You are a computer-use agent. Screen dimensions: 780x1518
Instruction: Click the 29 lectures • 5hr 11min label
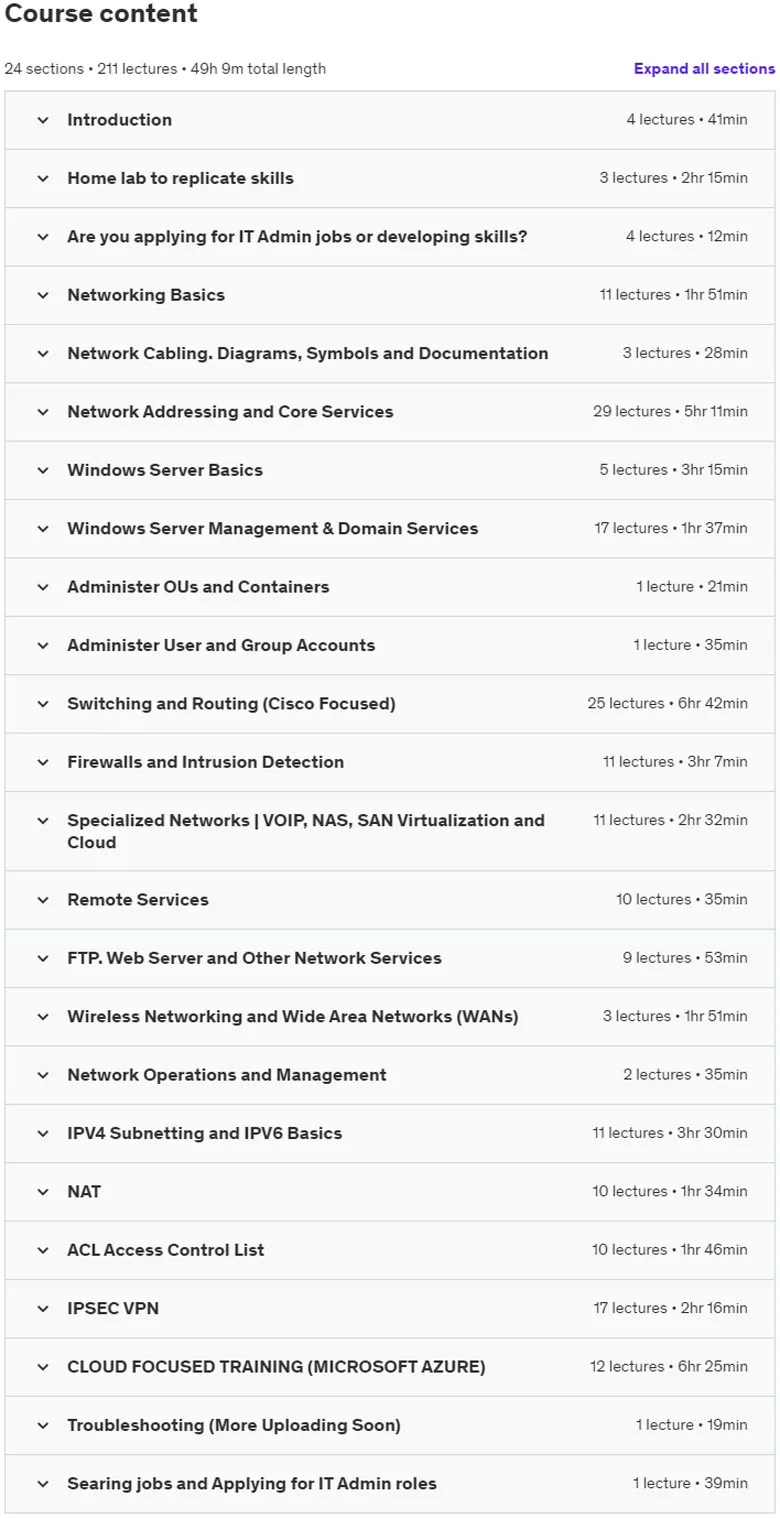[670, 412]
